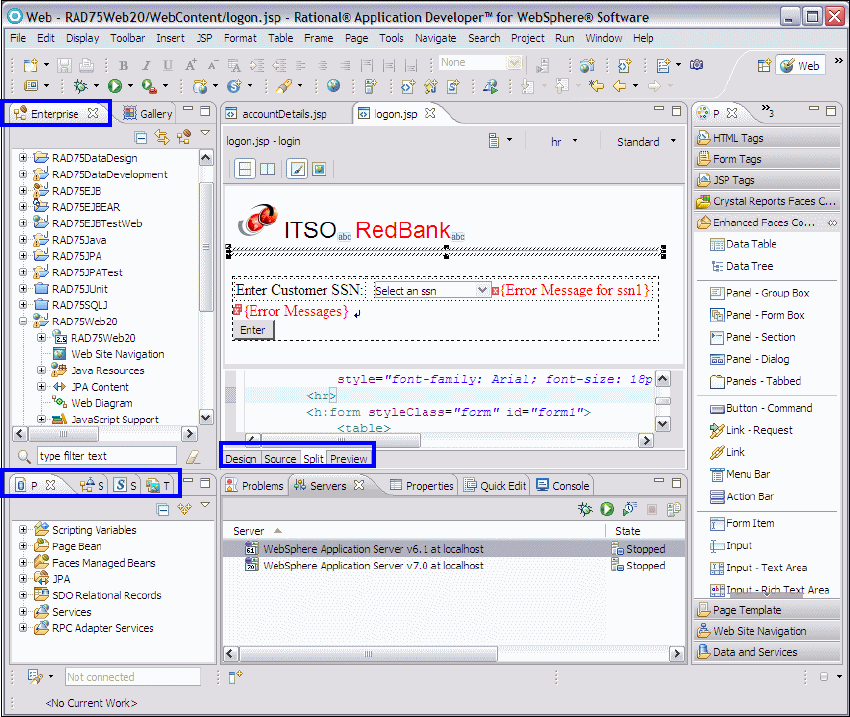The width and height of the screenshot is (850, 717).
Task: Click the Bold formatting icon
Action: [124, 66]
